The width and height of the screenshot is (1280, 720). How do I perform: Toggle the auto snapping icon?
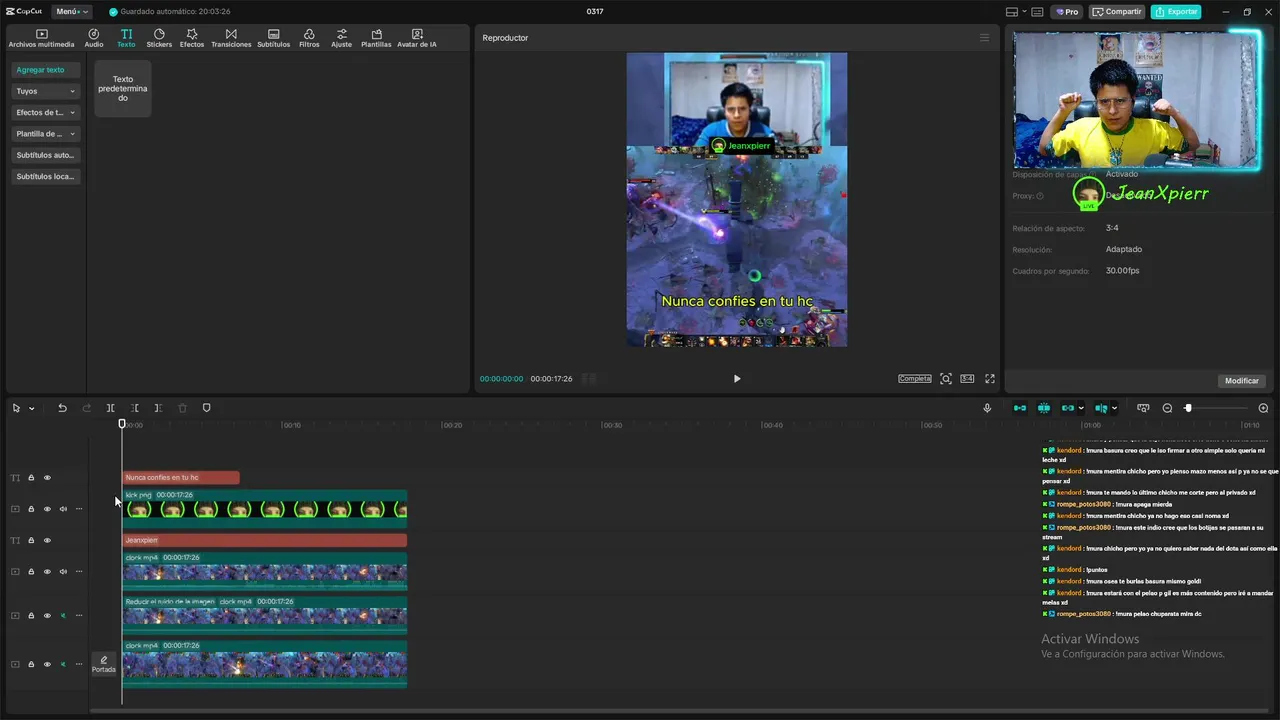pos(1044,408)
